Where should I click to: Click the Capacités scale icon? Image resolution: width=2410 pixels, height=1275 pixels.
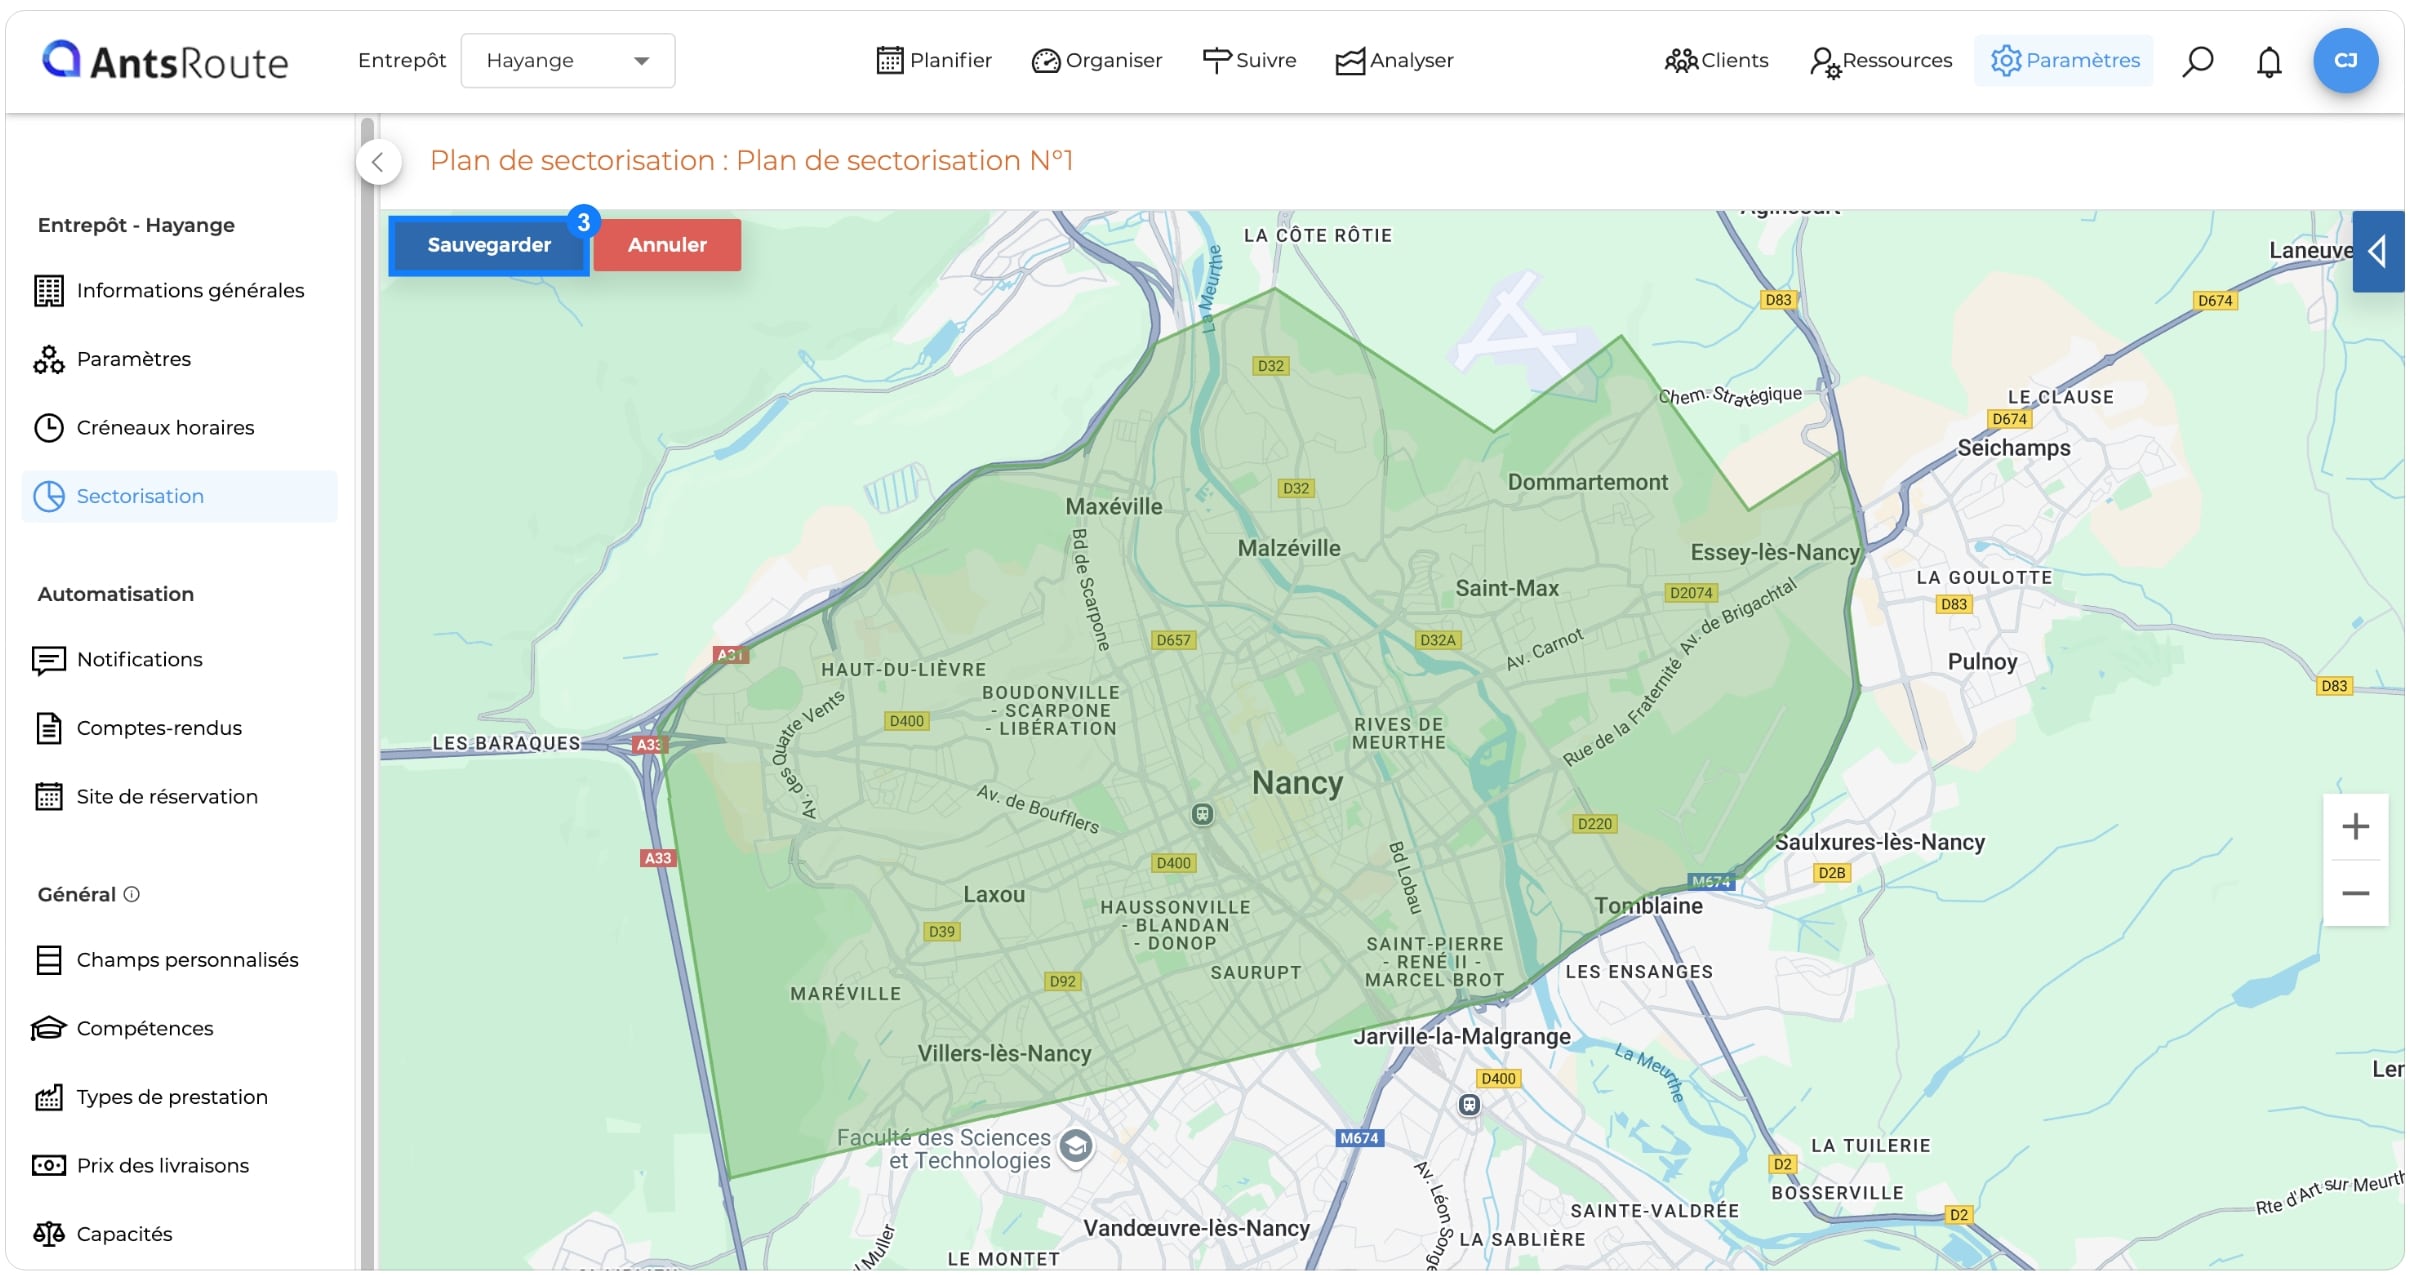tap(48, 1234)
